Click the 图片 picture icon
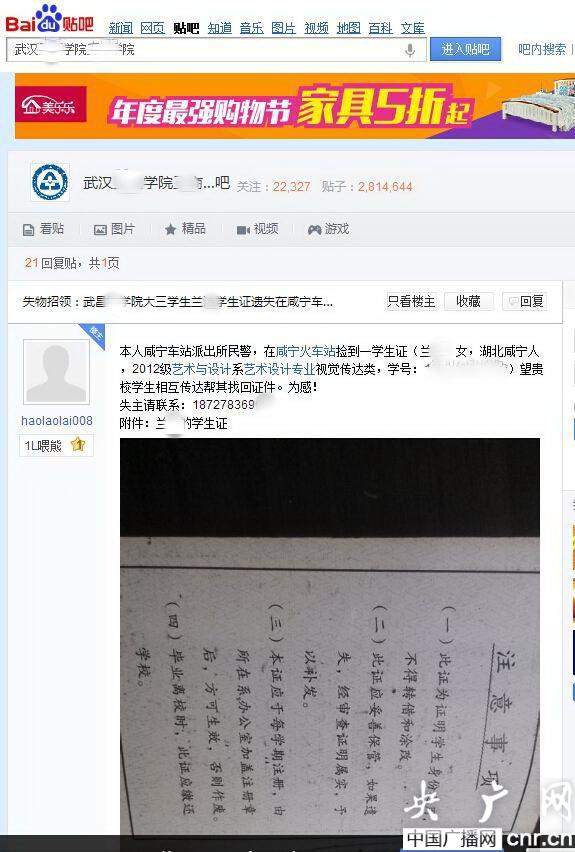The width and height of the screenshot is (575, 852). 100,230
